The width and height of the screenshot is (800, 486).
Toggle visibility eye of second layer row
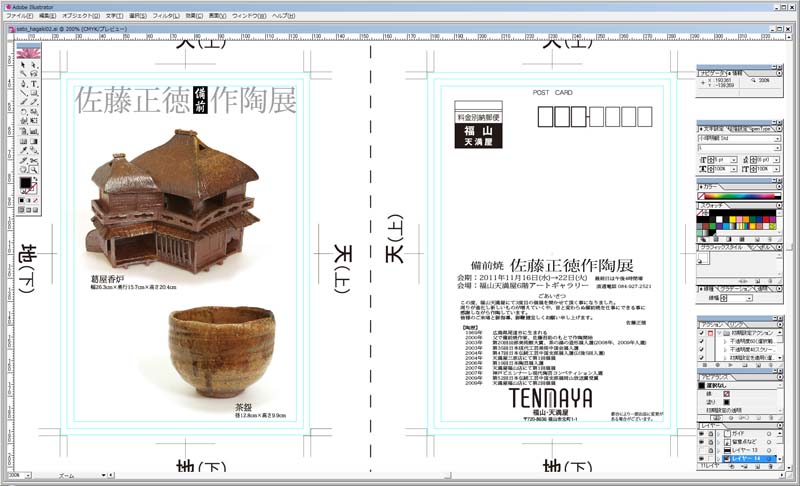(702, 442)
